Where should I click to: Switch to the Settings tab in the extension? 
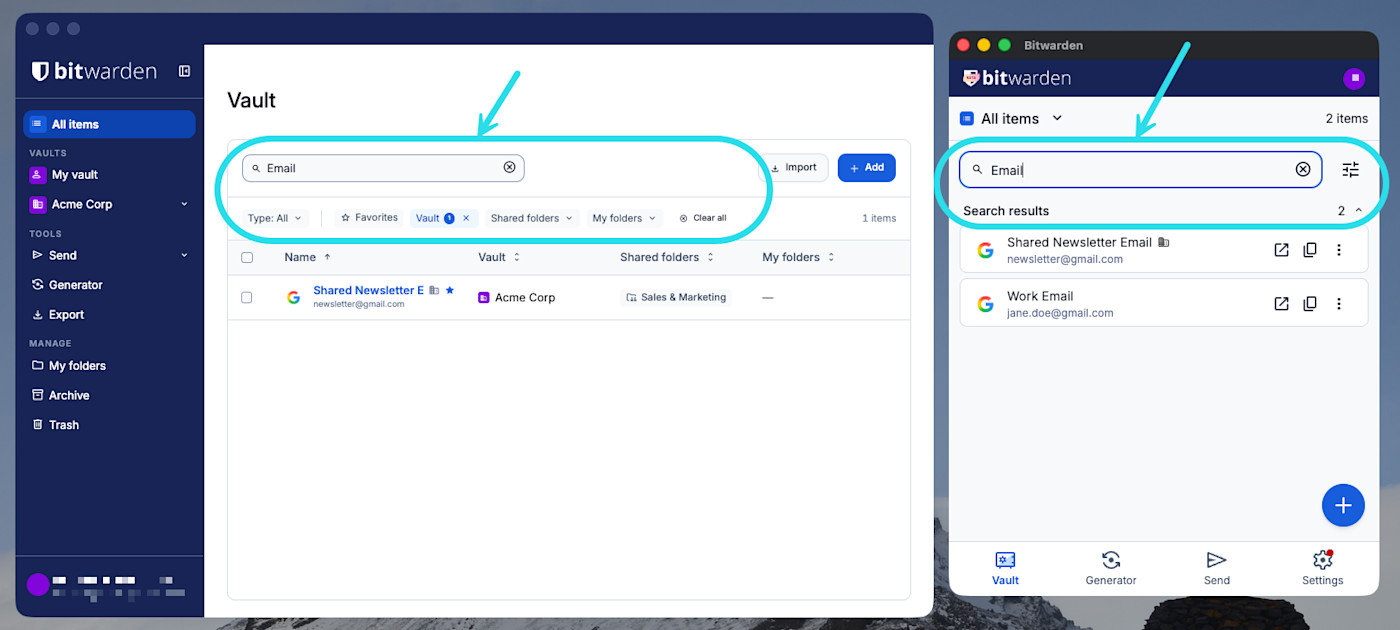[1322, 568]
